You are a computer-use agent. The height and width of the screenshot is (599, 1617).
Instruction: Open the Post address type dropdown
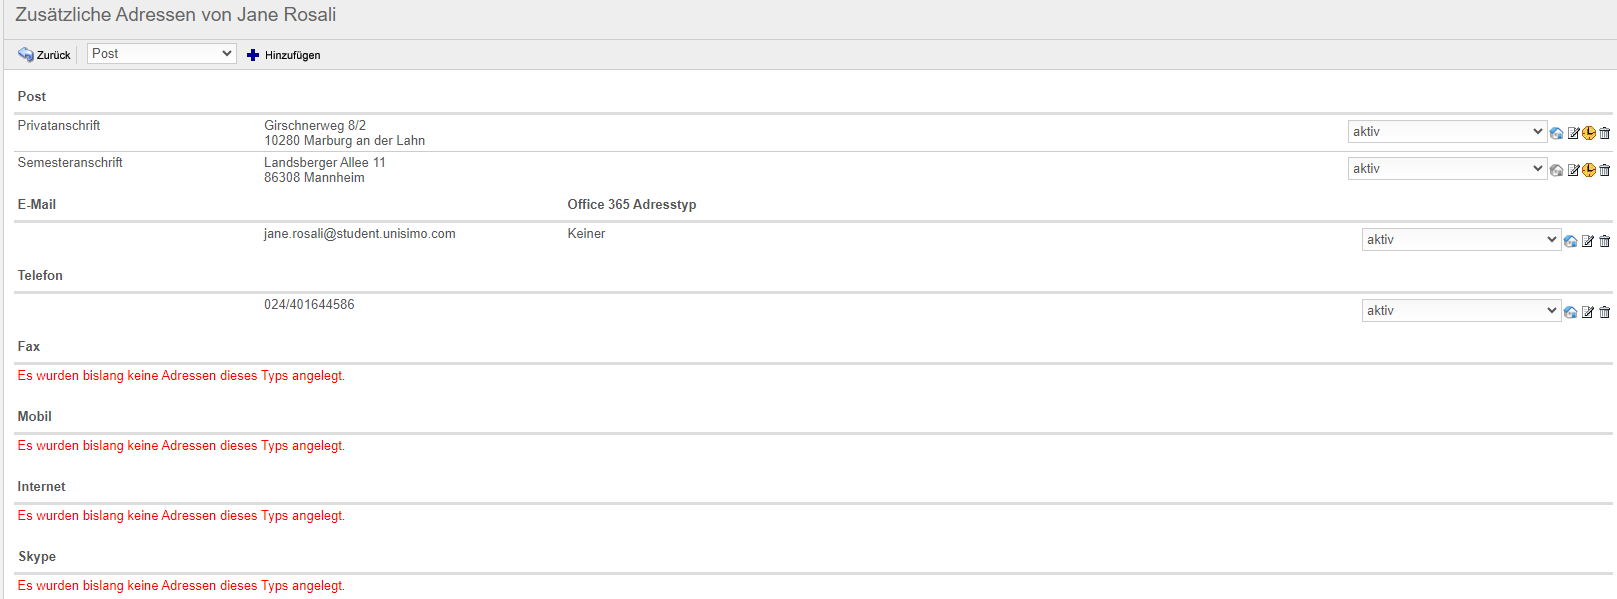[x=161, y=54]
